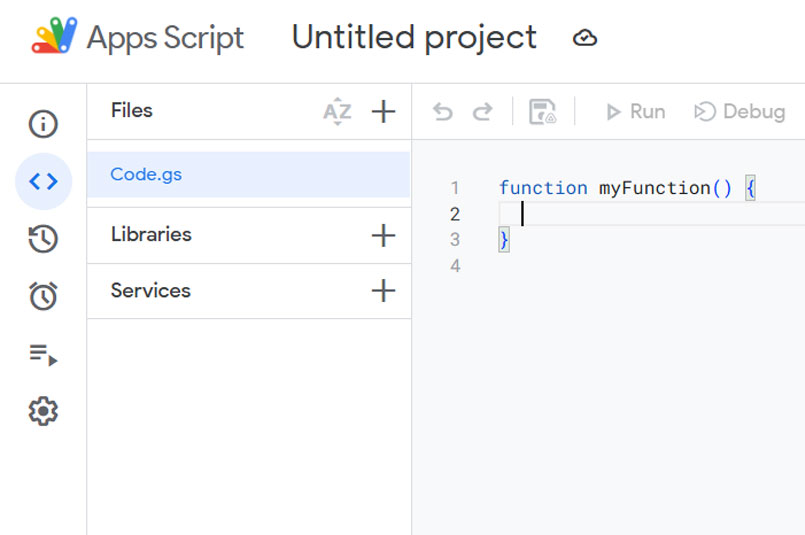Open the Triggers alarm clock icon

click(x=43, y=296)
